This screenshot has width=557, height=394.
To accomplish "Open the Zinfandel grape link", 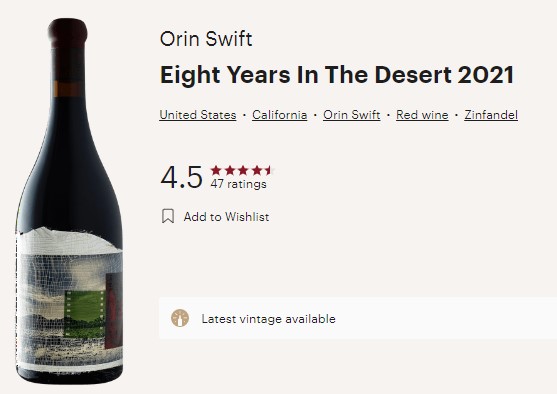I will (x=491, y=115).
